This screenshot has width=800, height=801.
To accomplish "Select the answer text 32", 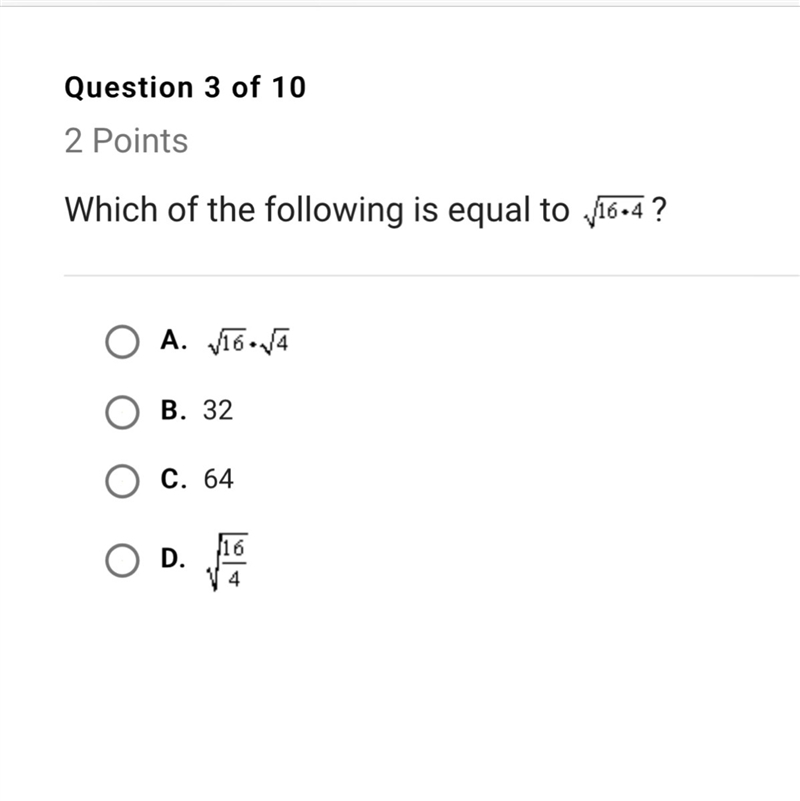I will (x=218, y=410).
